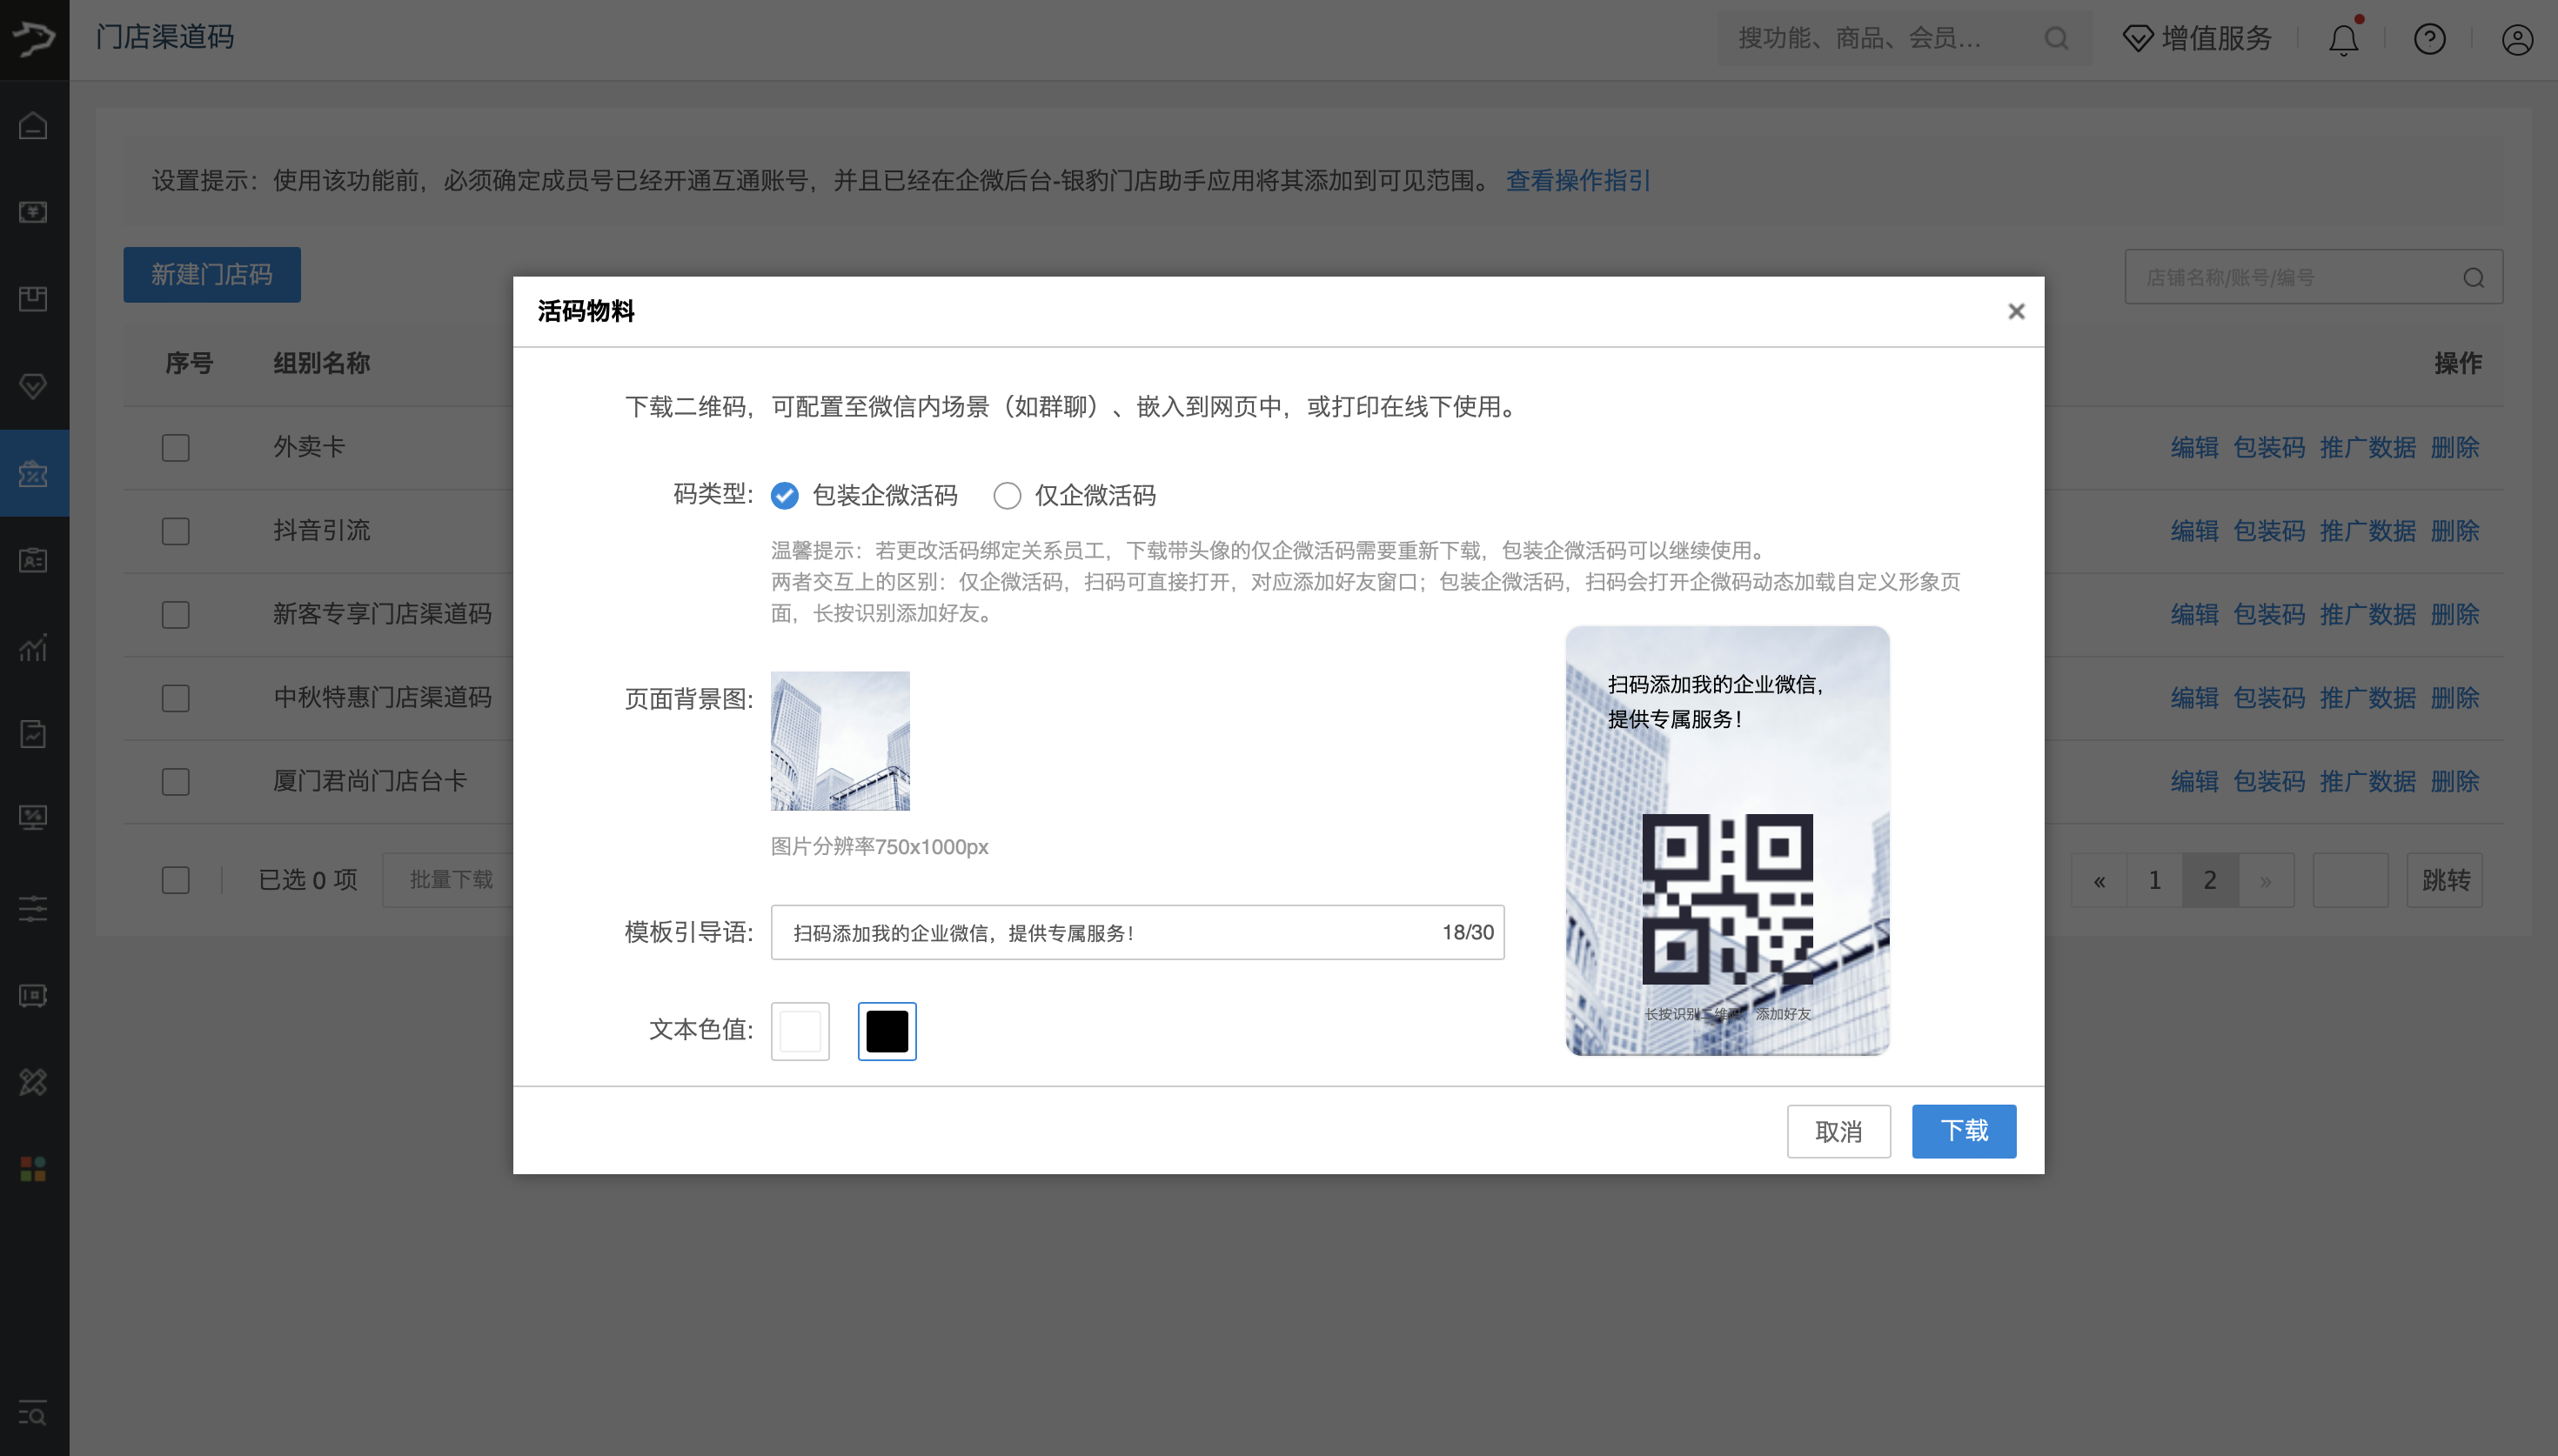Click the store search magnifier icon
Image resolution: width=2558 pixels, height=1456 pixels.
(x=2474, y=277)
